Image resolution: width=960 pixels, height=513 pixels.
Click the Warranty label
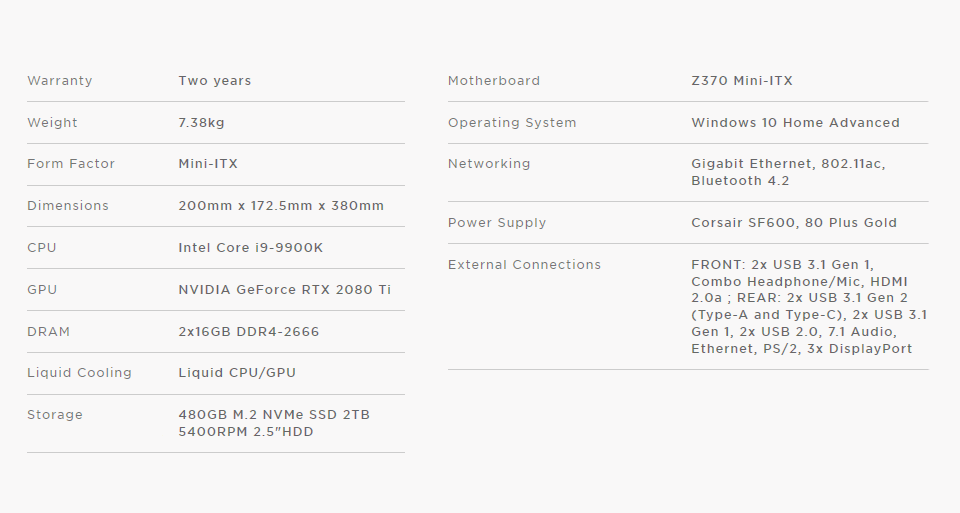click(59, 81)
